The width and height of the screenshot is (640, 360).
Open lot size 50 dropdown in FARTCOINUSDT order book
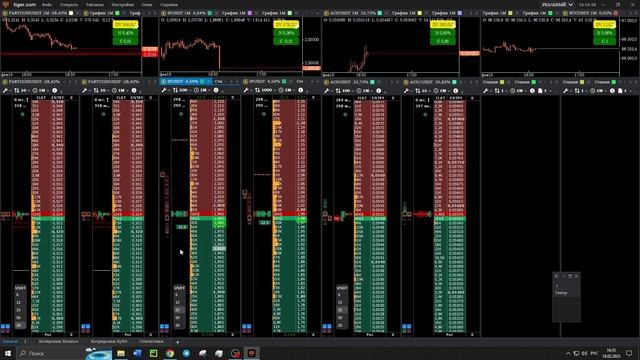21,90
